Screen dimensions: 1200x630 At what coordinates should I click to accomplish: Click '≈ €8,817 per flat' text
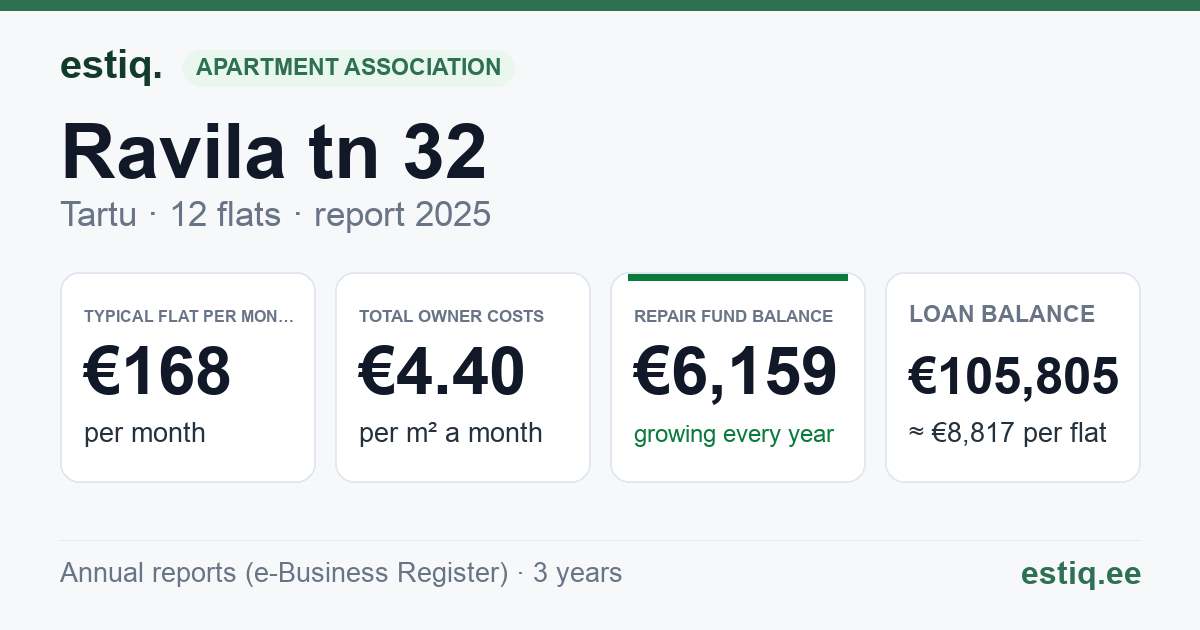click(1008, 434)
